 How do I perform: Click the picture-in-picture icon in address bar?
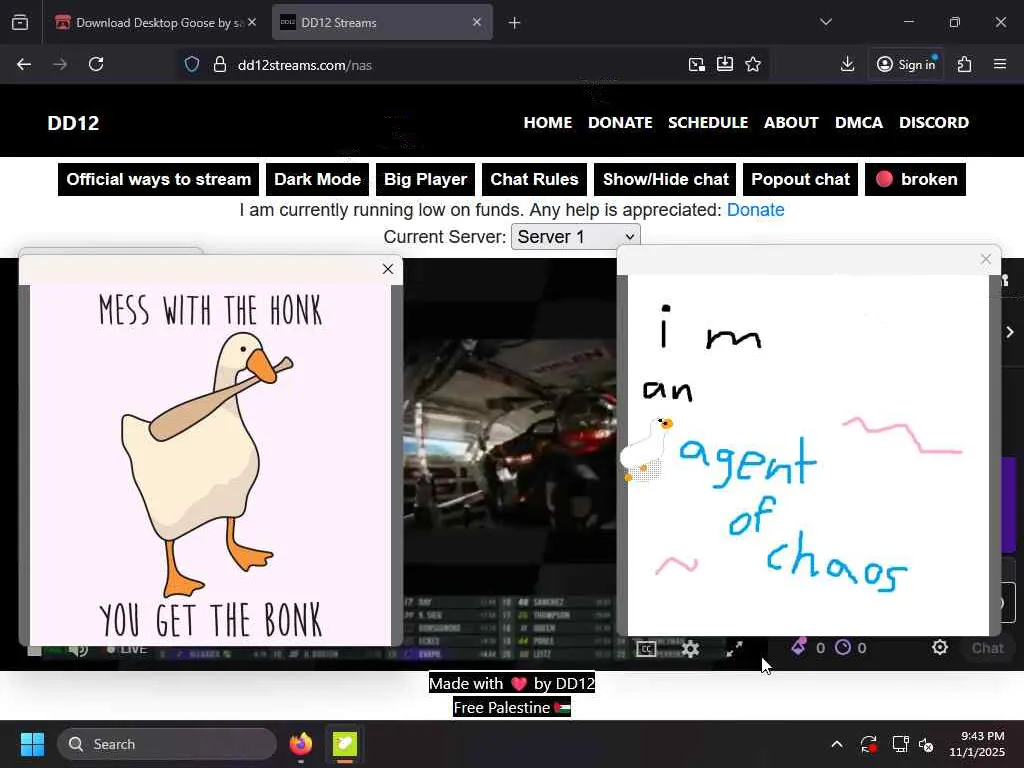(x=697, y=64)
